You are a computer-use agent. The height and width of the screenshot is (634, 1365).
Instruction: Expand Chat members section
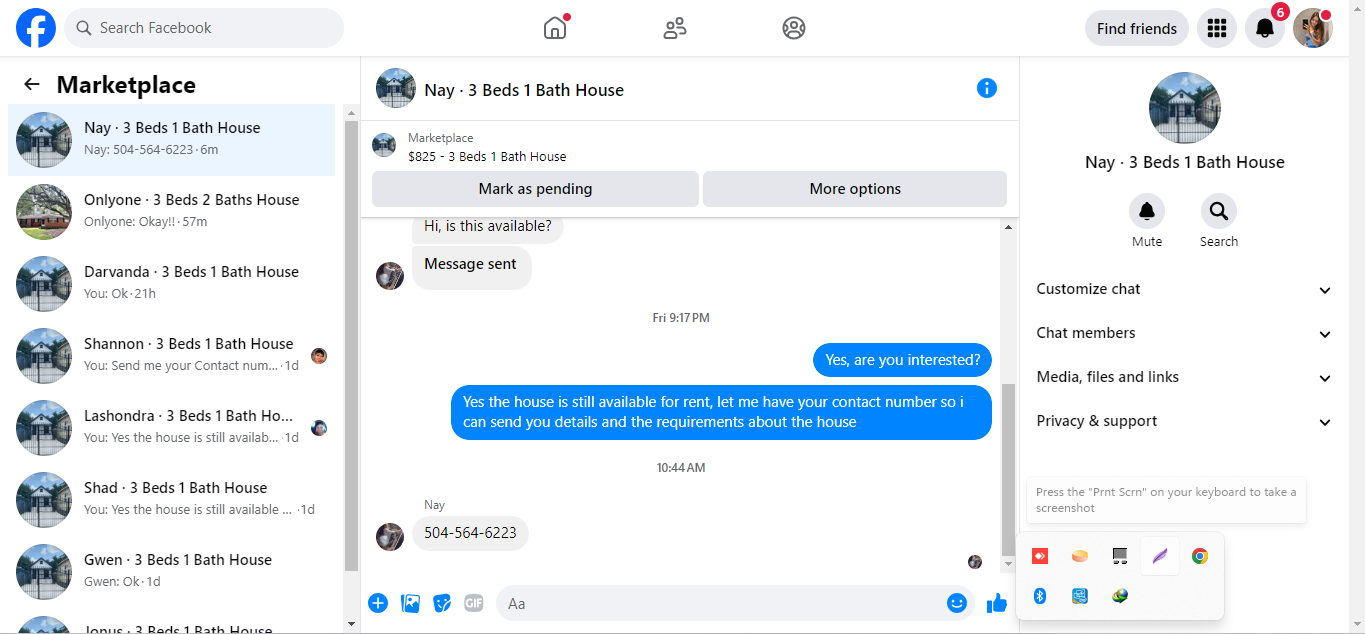[x=1184, y=333]
